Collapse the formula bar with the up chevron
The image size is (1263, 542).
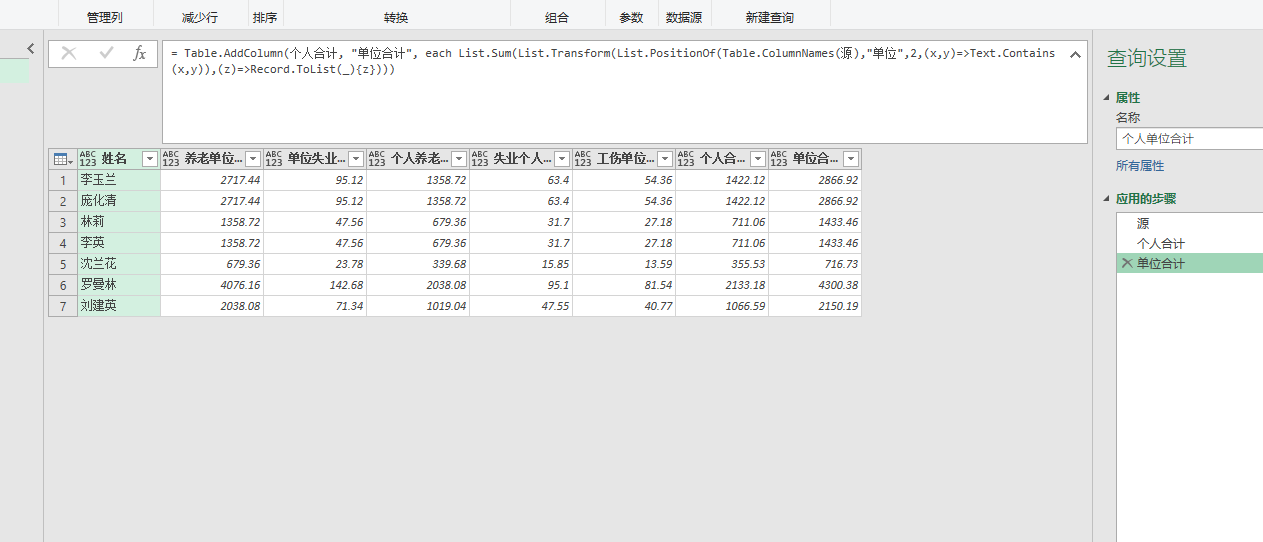pyautogui.click(x=1075, y=55)
